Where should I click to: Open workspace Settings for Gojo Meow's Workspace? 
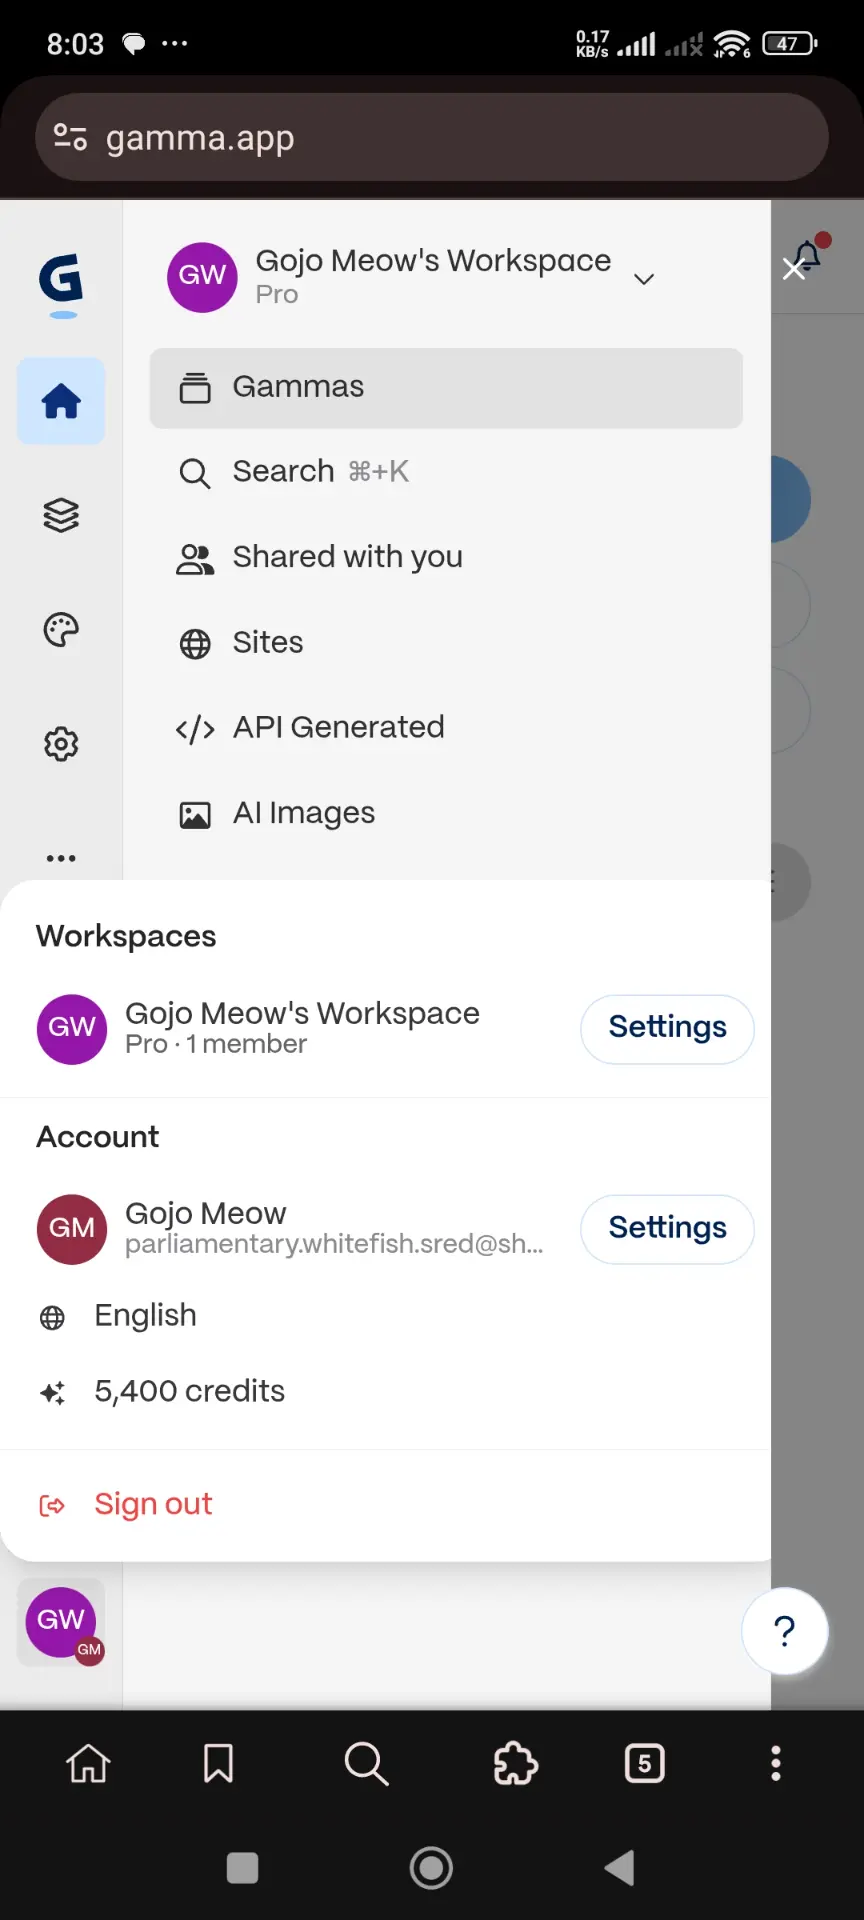(667, 1029)
